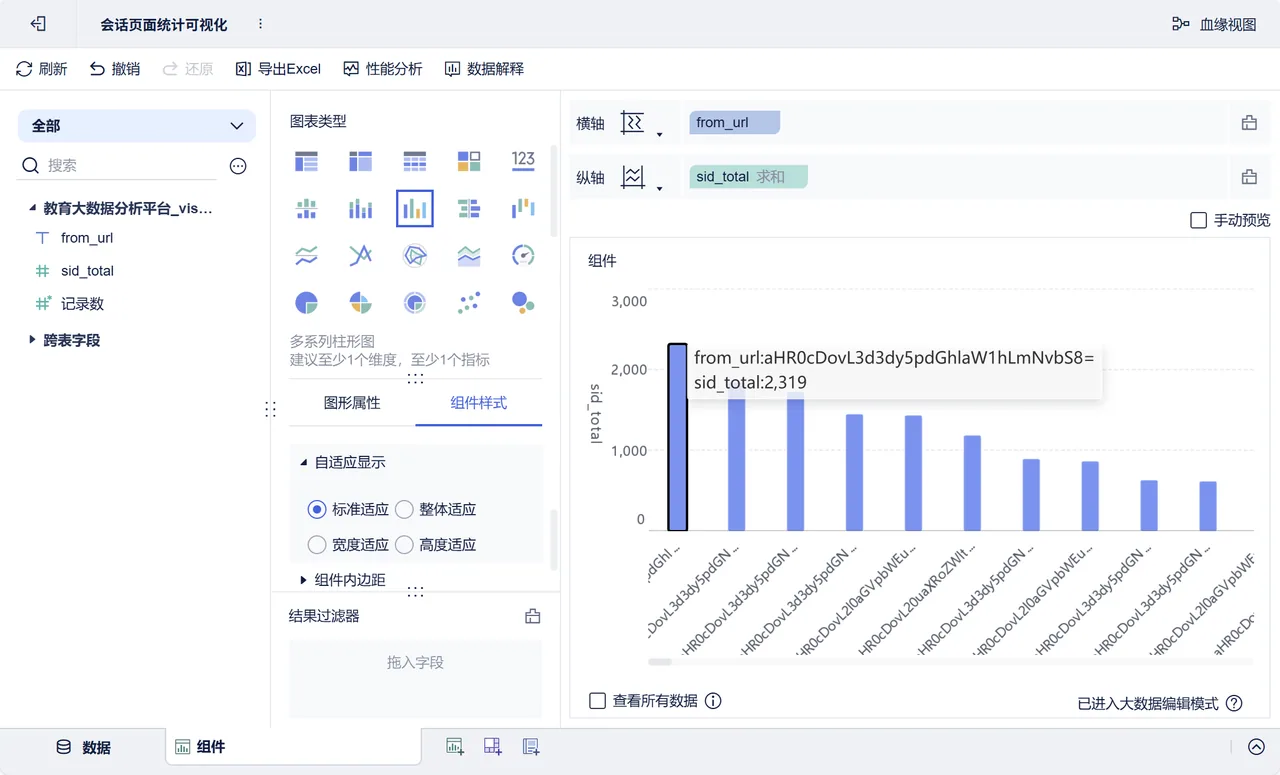Open field options menu beside search box
Screen dimensions: 1280x775
point(238,166)
